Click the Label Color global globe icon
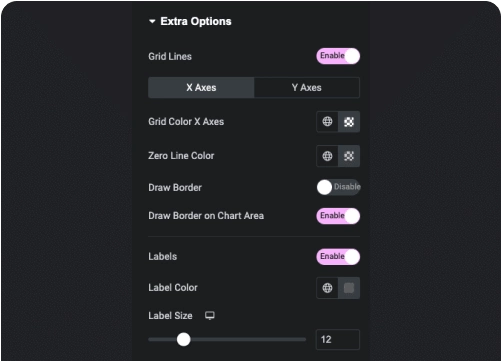Image resolution: width=501 pixels, height=361 pixels. click(x=327, y=288)
